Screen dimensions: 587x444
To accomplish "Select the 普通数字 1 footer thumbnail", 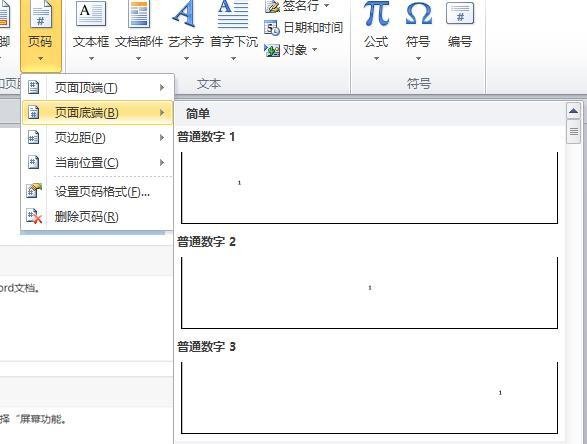I will [369, 188].
